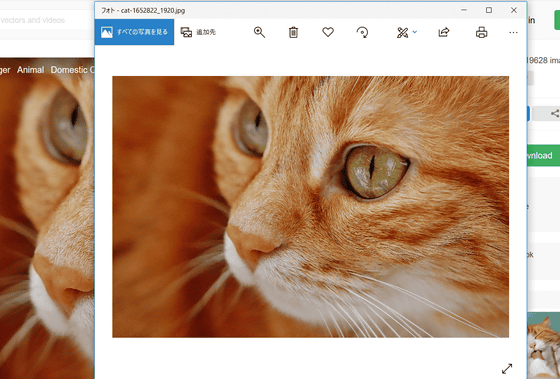The height and width of the screenshot is (379, 560).
Task: Click the green Download button on the webpage
Action: (543, 155)
